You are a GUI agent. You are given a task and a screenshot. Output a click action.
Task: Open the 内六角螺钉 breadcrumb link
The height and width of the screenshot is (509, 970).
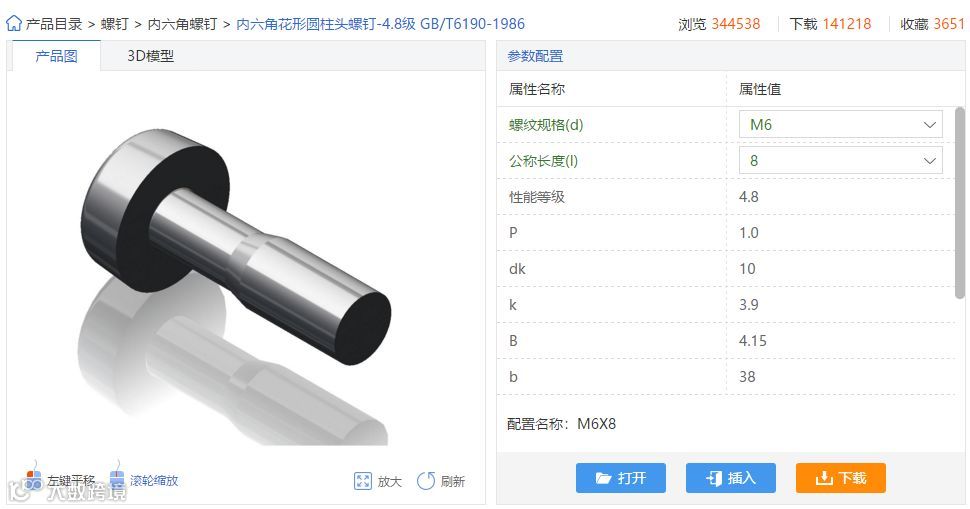coord(182,24)
